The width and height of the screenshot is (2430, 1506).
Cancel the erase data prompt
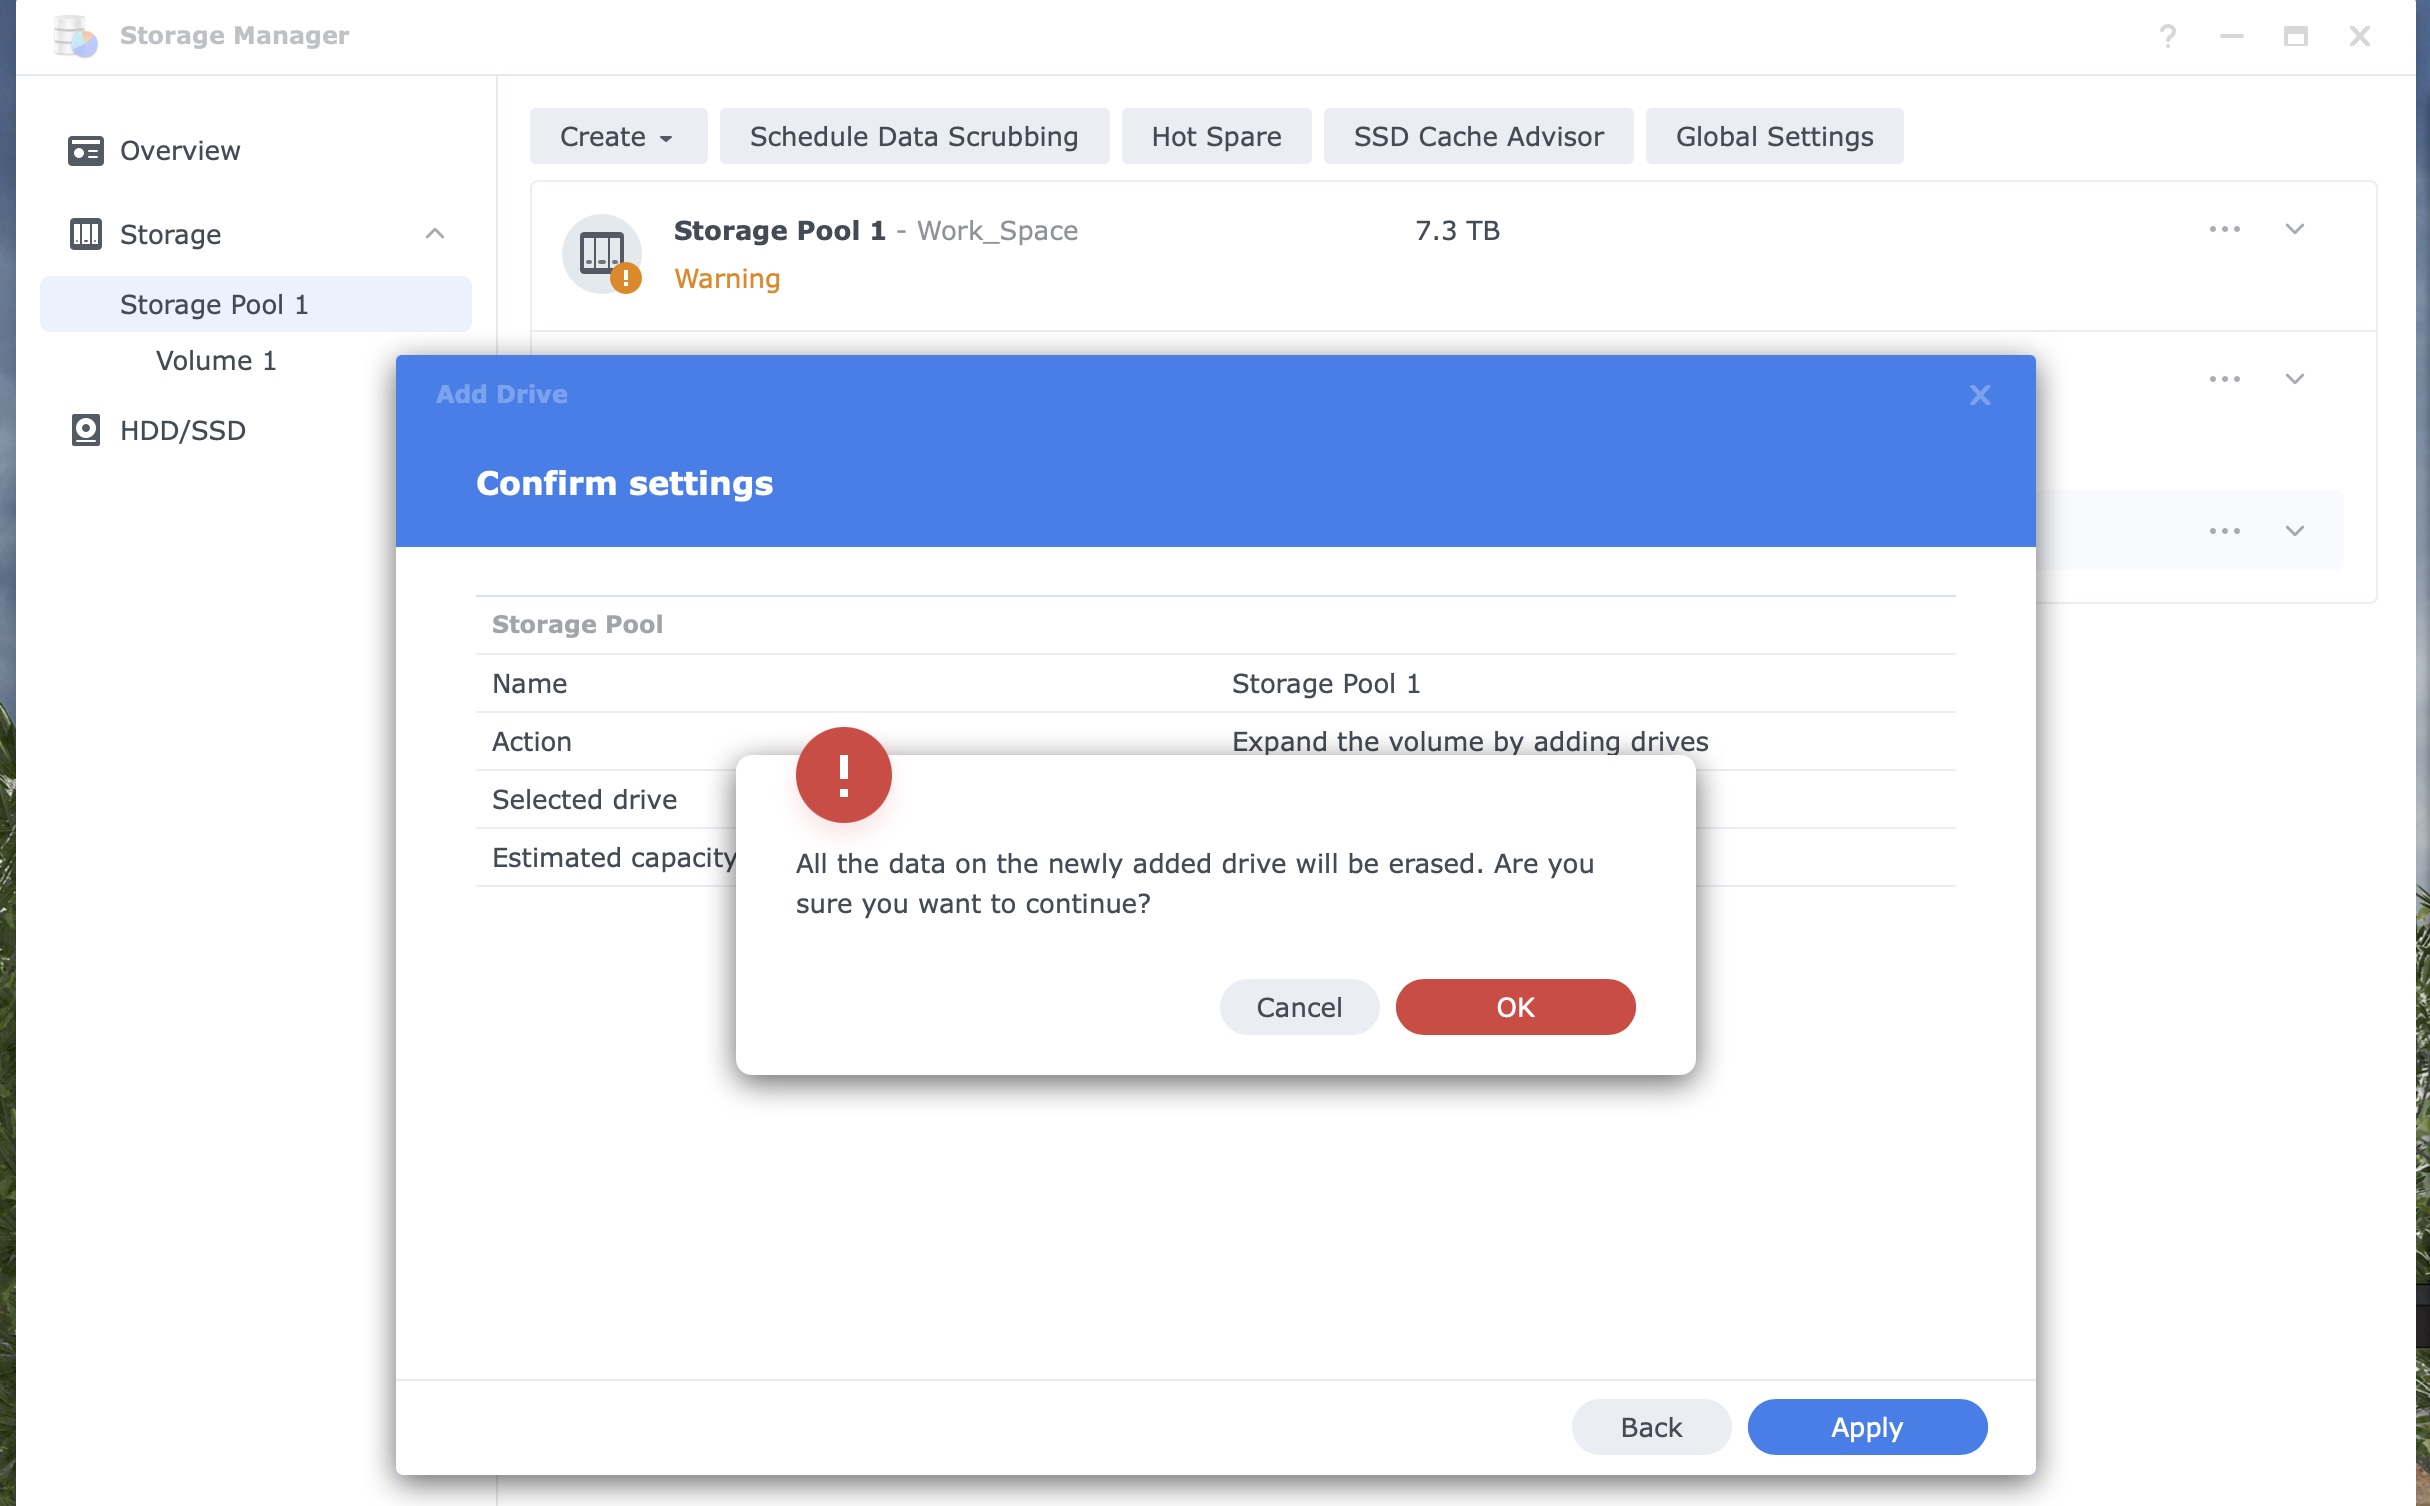pos(1298,1007)
